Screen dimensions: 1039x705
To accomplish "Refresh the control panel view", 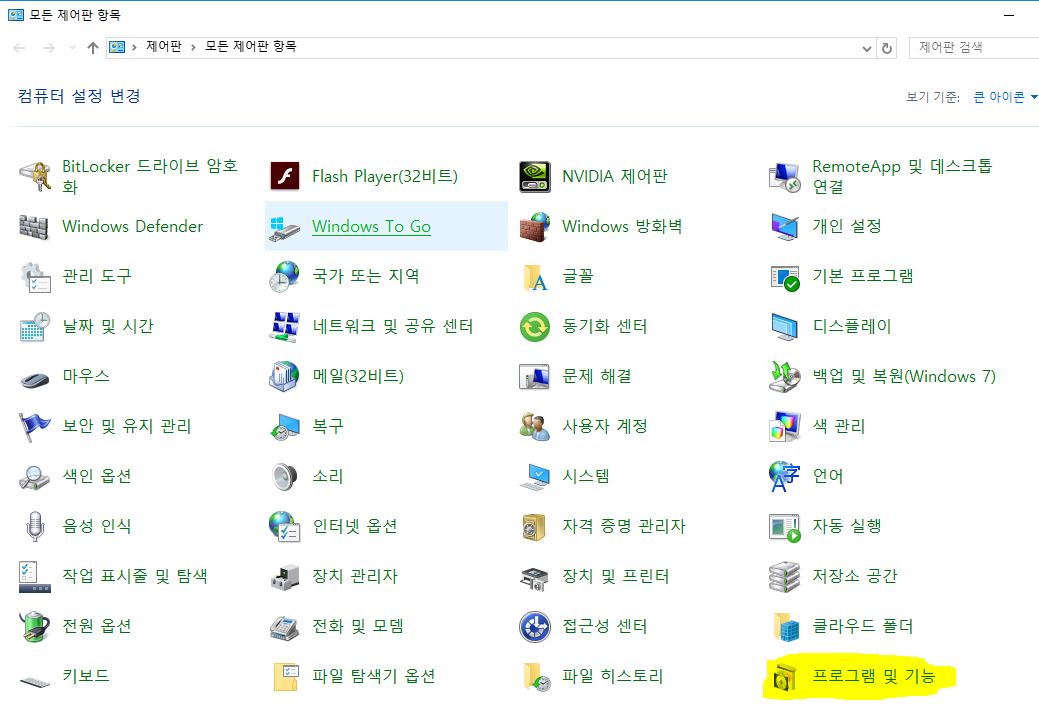I will 887,48.
